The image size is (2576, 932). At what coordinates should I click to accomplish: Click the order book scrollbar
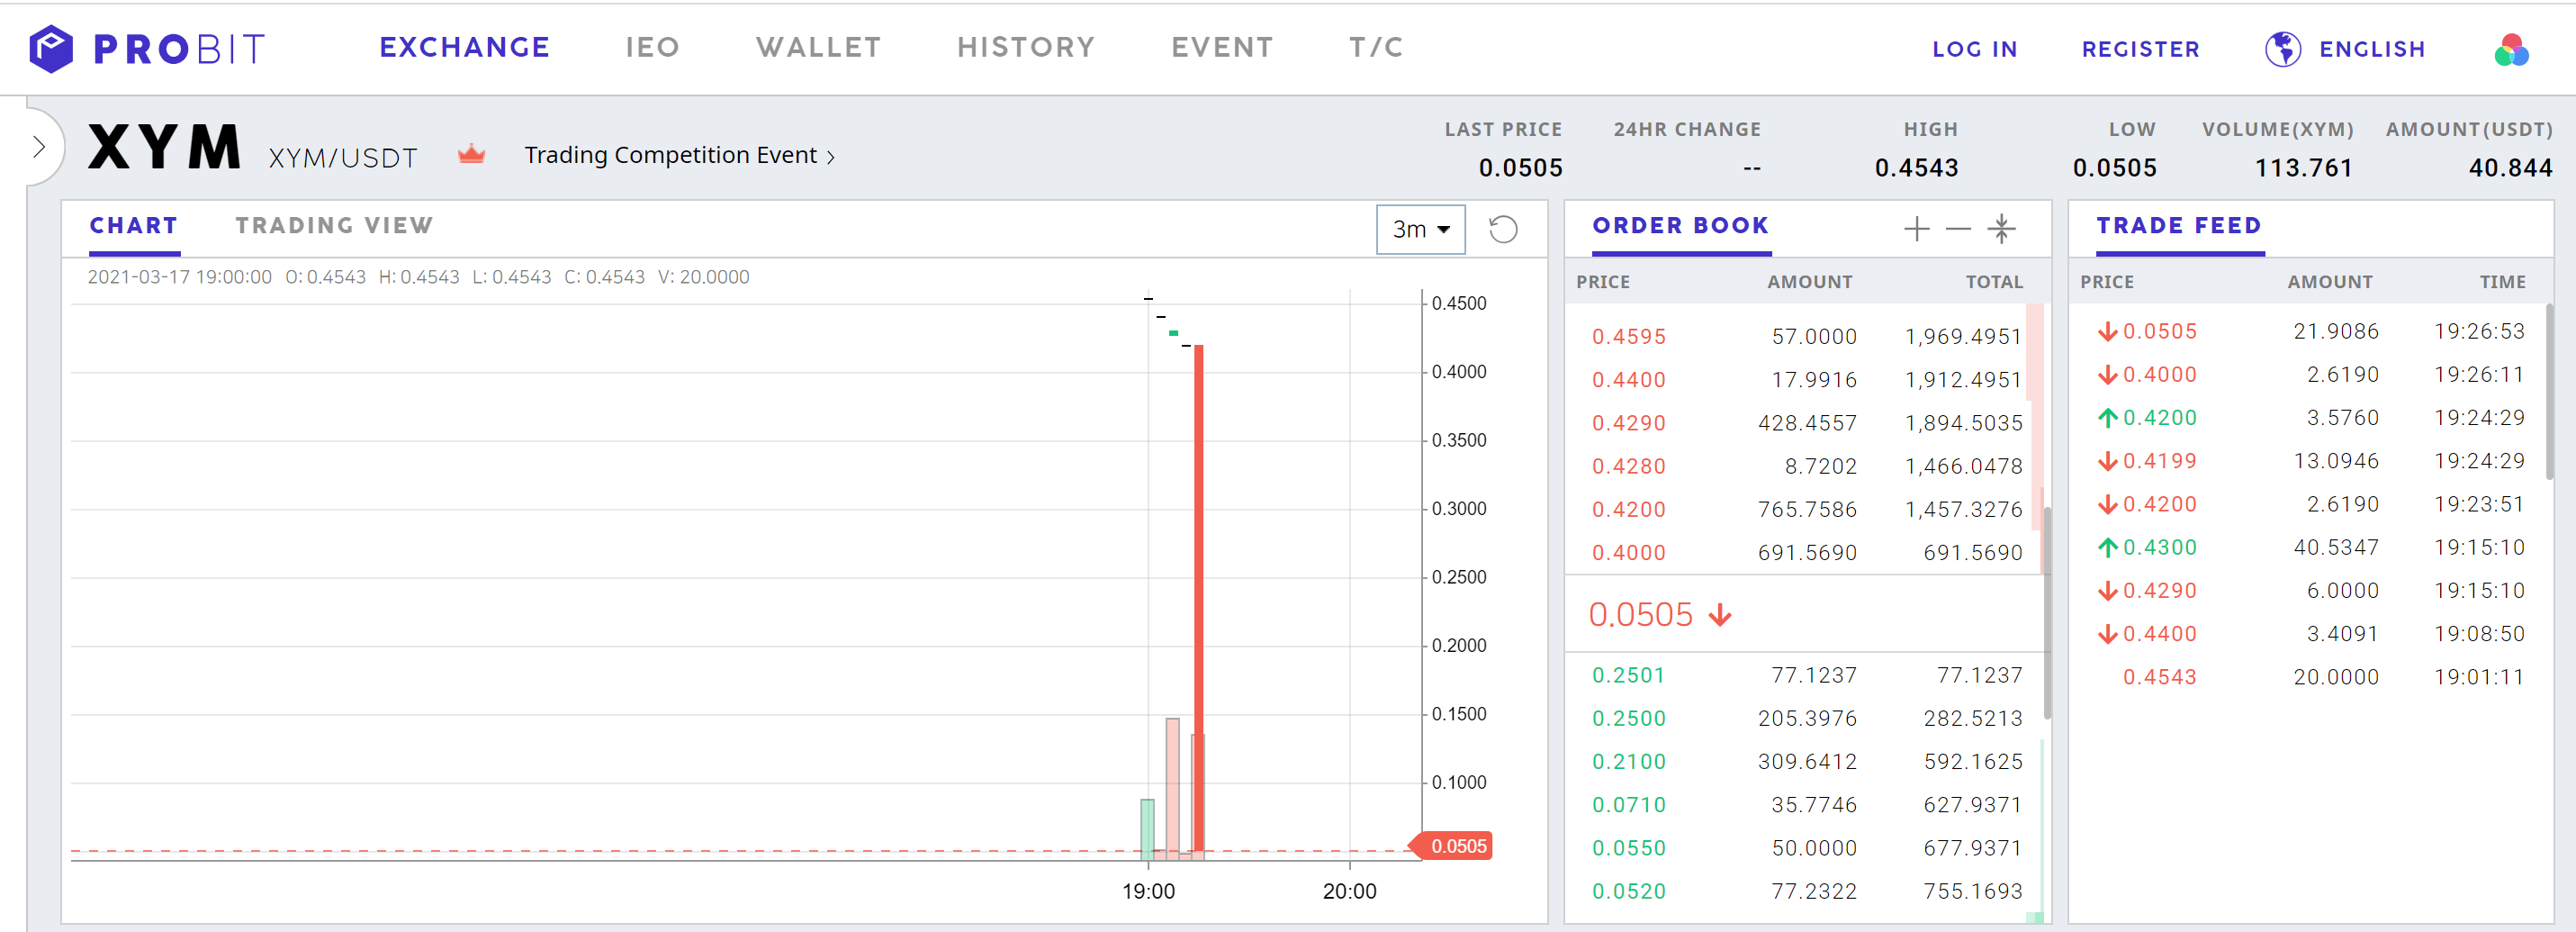(x=2047, y=612)
